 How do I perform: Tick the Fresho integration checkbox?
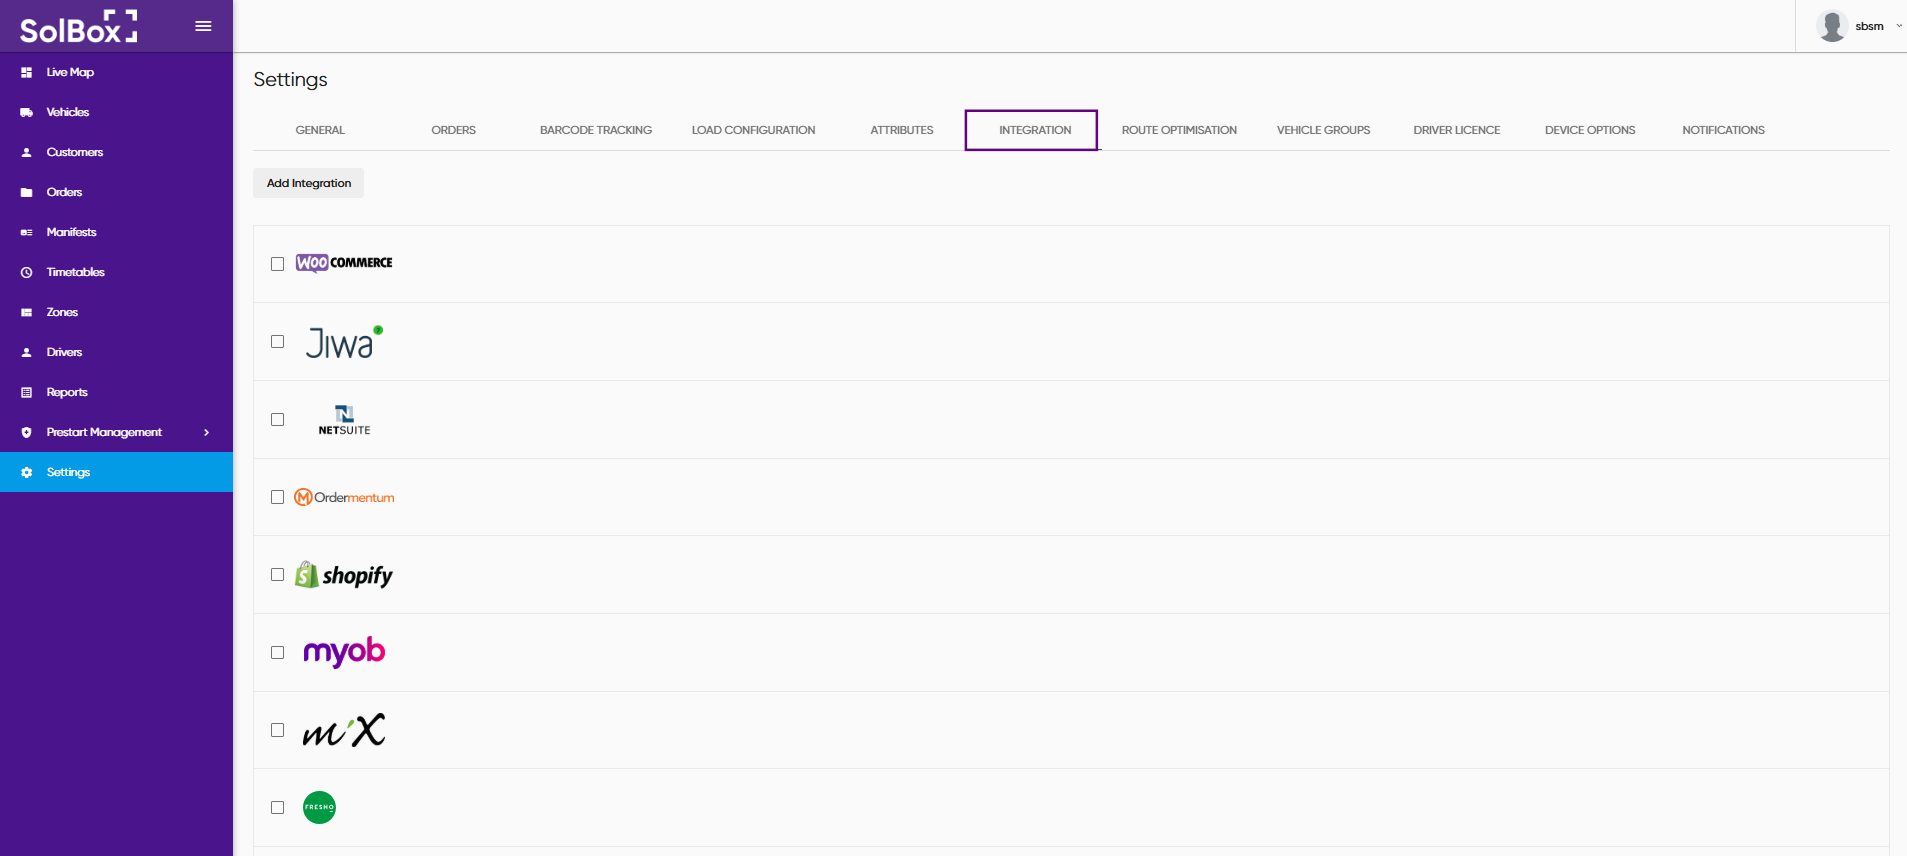[x=277, y=807]
